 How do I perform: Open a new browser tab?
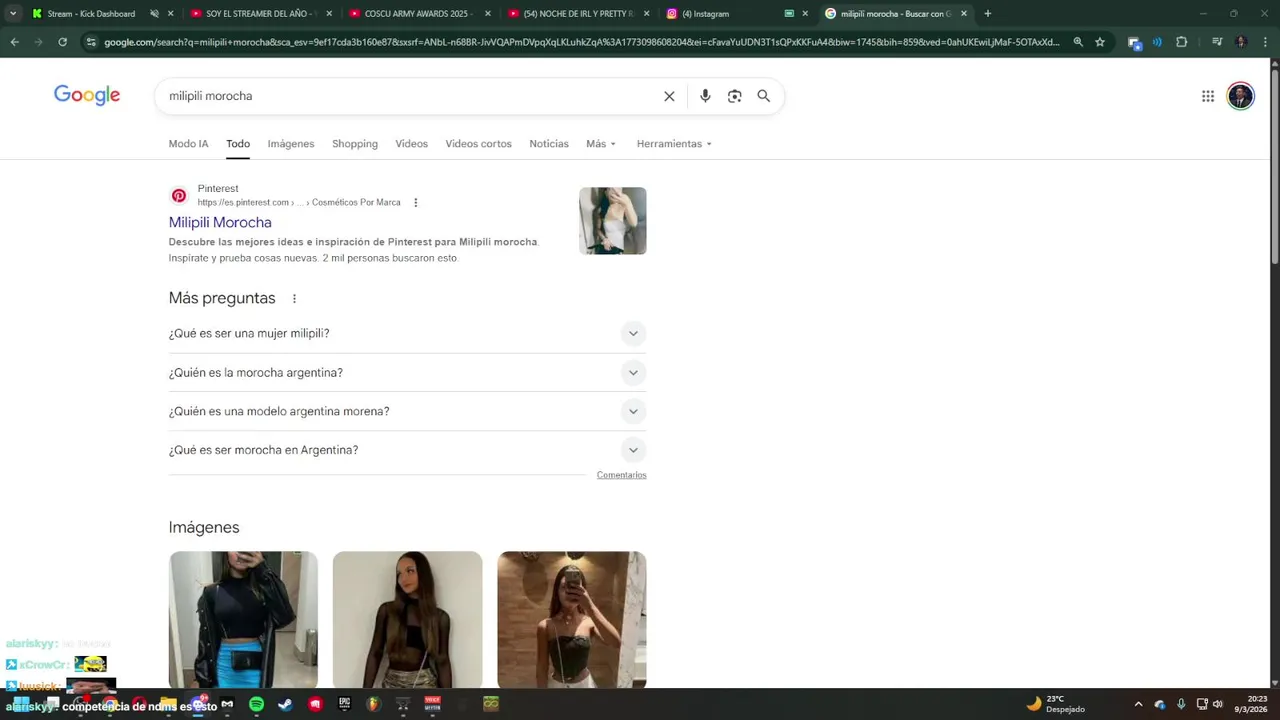pyautogui.click(x=988, y=14)
